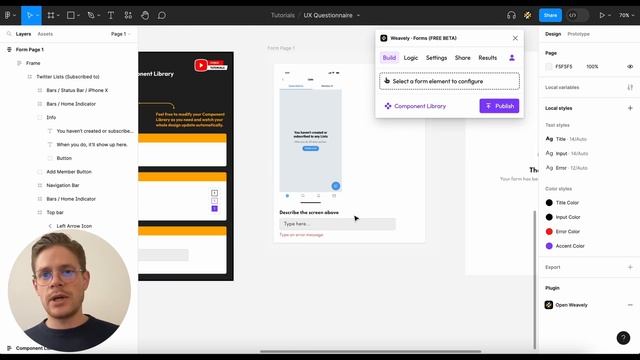The image size is (640, 360).
Task: Click the search icon in Layers panel
Action: pos(9,34)
